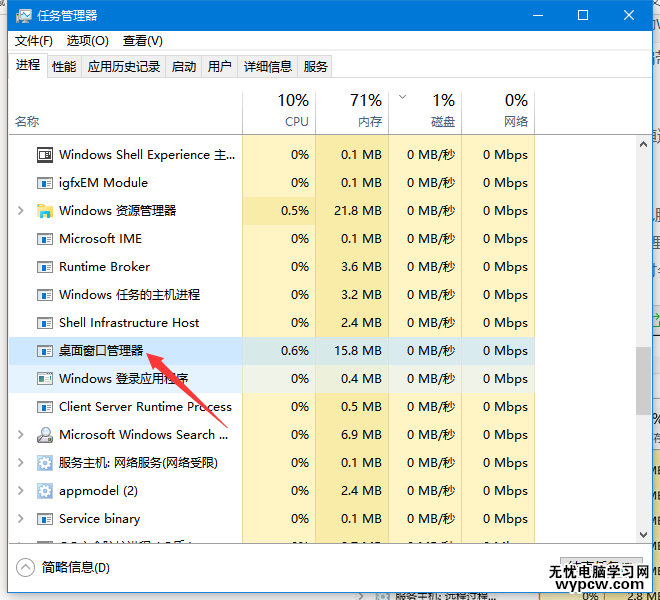Expand the Service binary group
The width and height of the screenshot is (660, 600).
[20, 519]
